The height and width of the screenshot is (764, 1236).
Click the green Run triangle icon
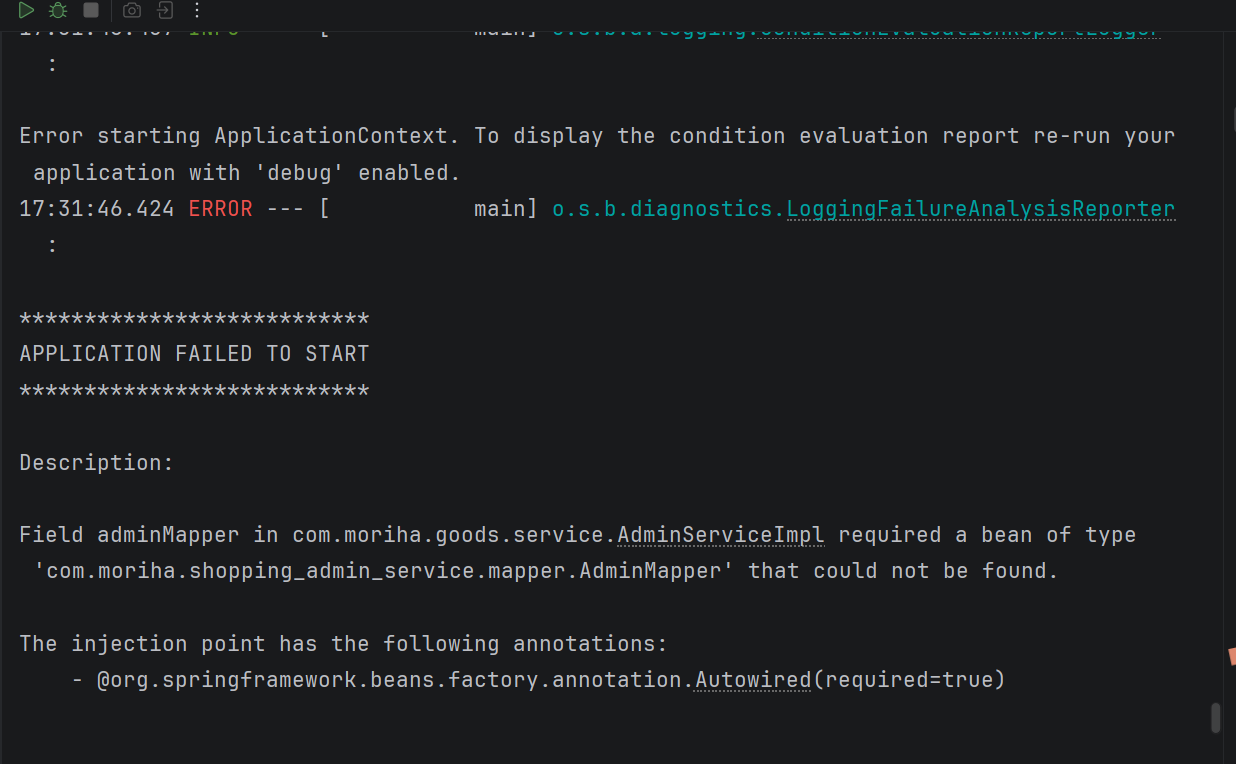[x=26, y=10]
